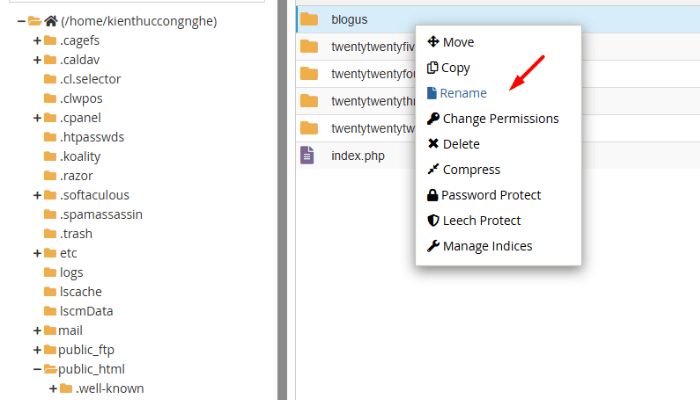
Task: Open the .trash folder in tree
Action: click(x=76, y=234)
